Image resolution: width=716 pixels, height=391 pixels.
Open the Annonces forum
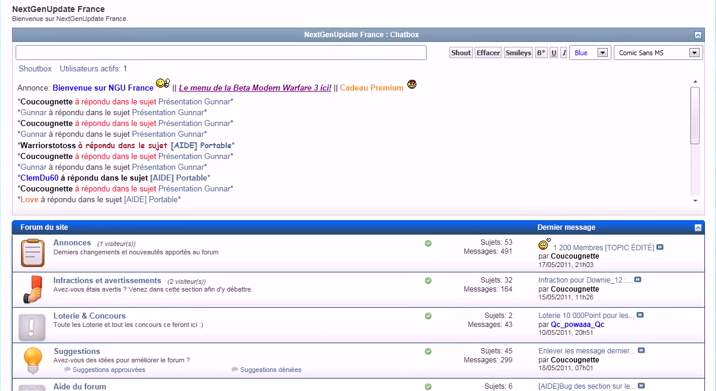coord(72,243)
